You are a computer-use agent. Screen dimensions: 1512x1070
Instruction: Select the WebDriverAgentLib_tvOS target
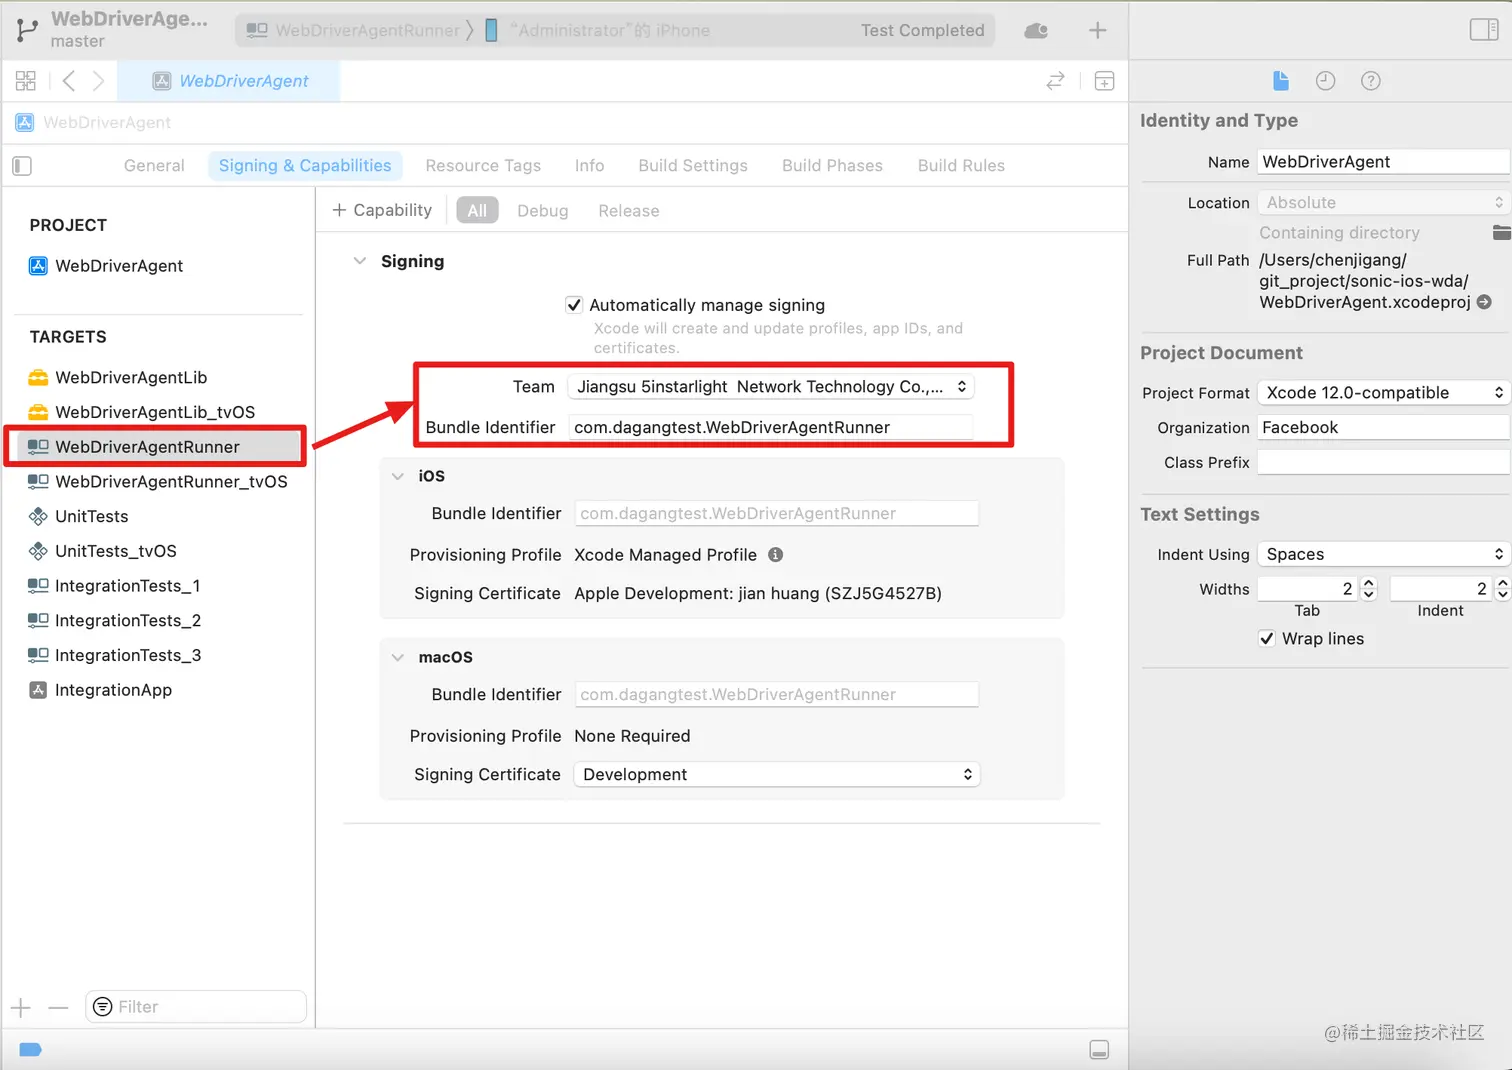pyautogui.click(x=142, y=412)
